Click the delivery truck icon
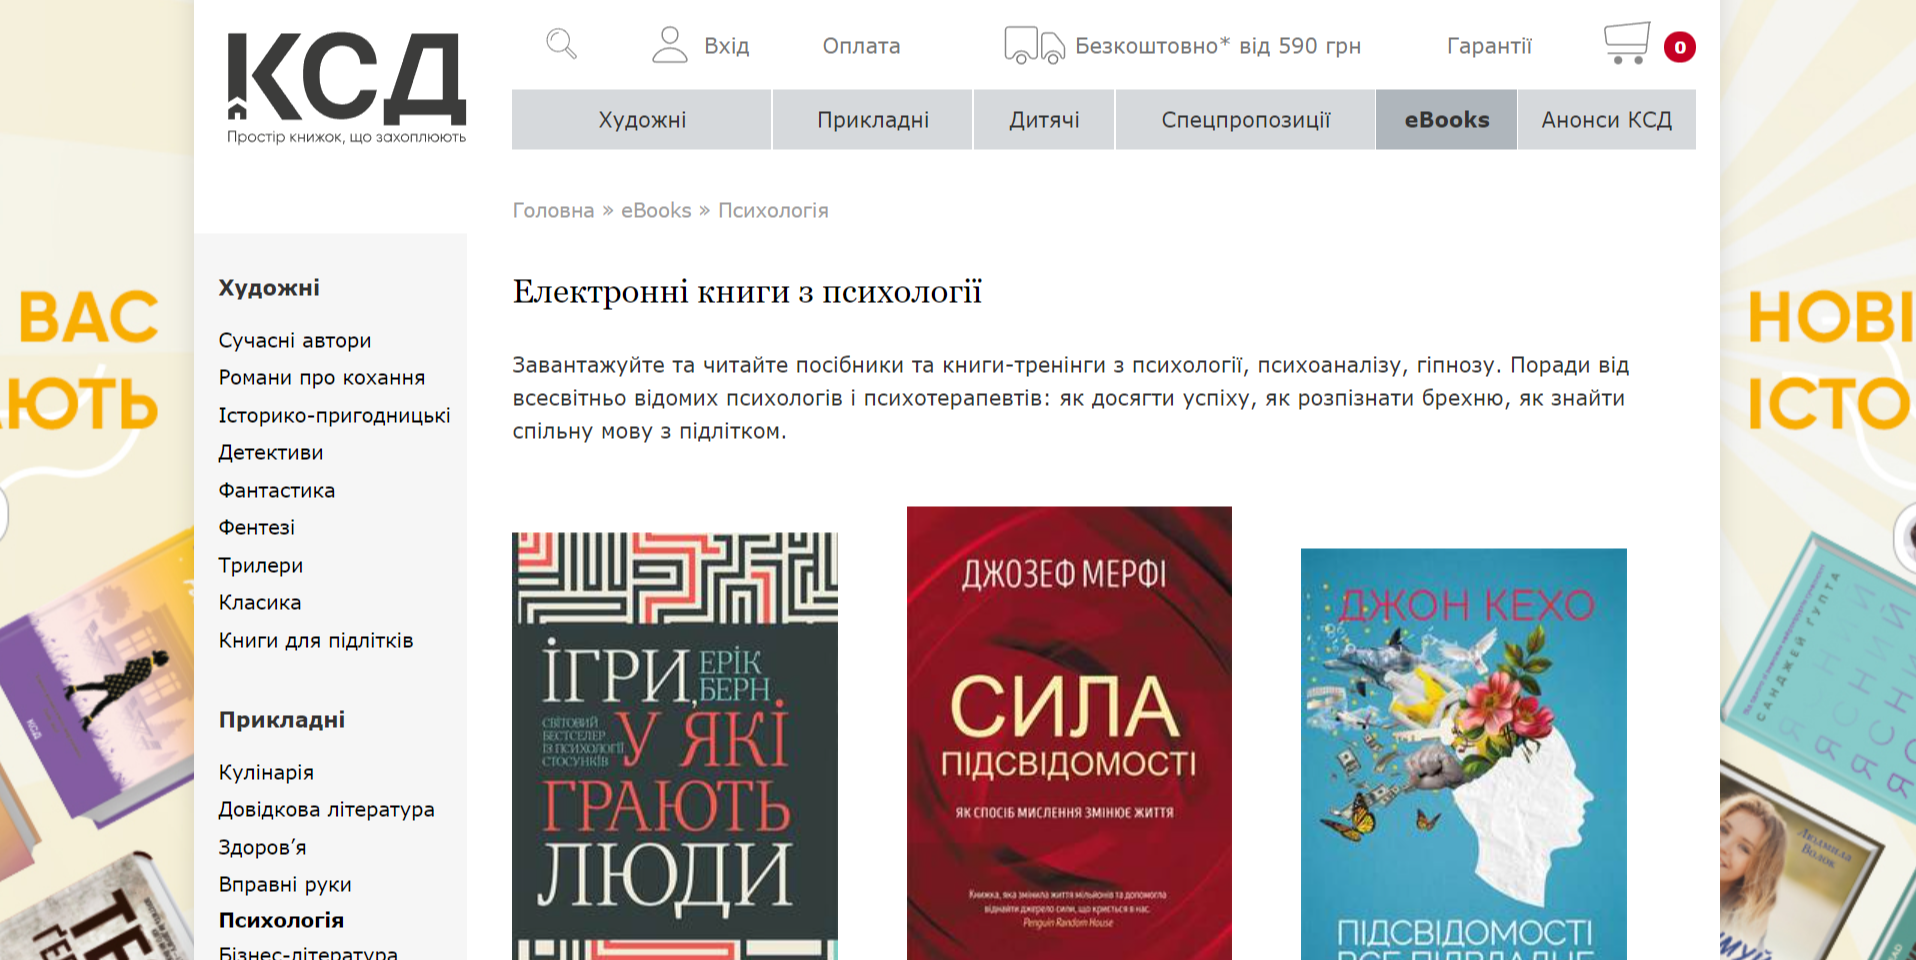The height and width of the screenshot is (960, 1916). [x=1034, y=46]
